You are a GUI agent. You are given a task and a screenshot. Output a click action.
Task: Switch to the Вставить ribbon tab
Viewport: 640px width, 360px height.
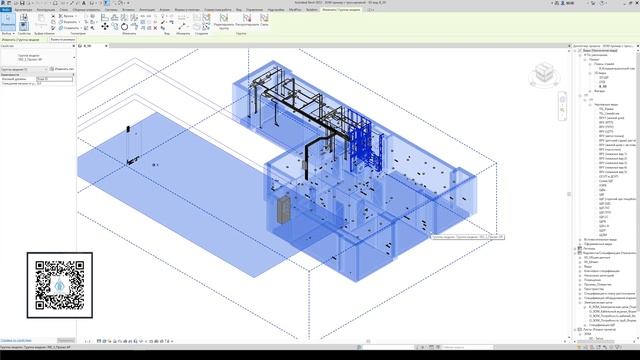pyautogui.click(x=128, y=9)
